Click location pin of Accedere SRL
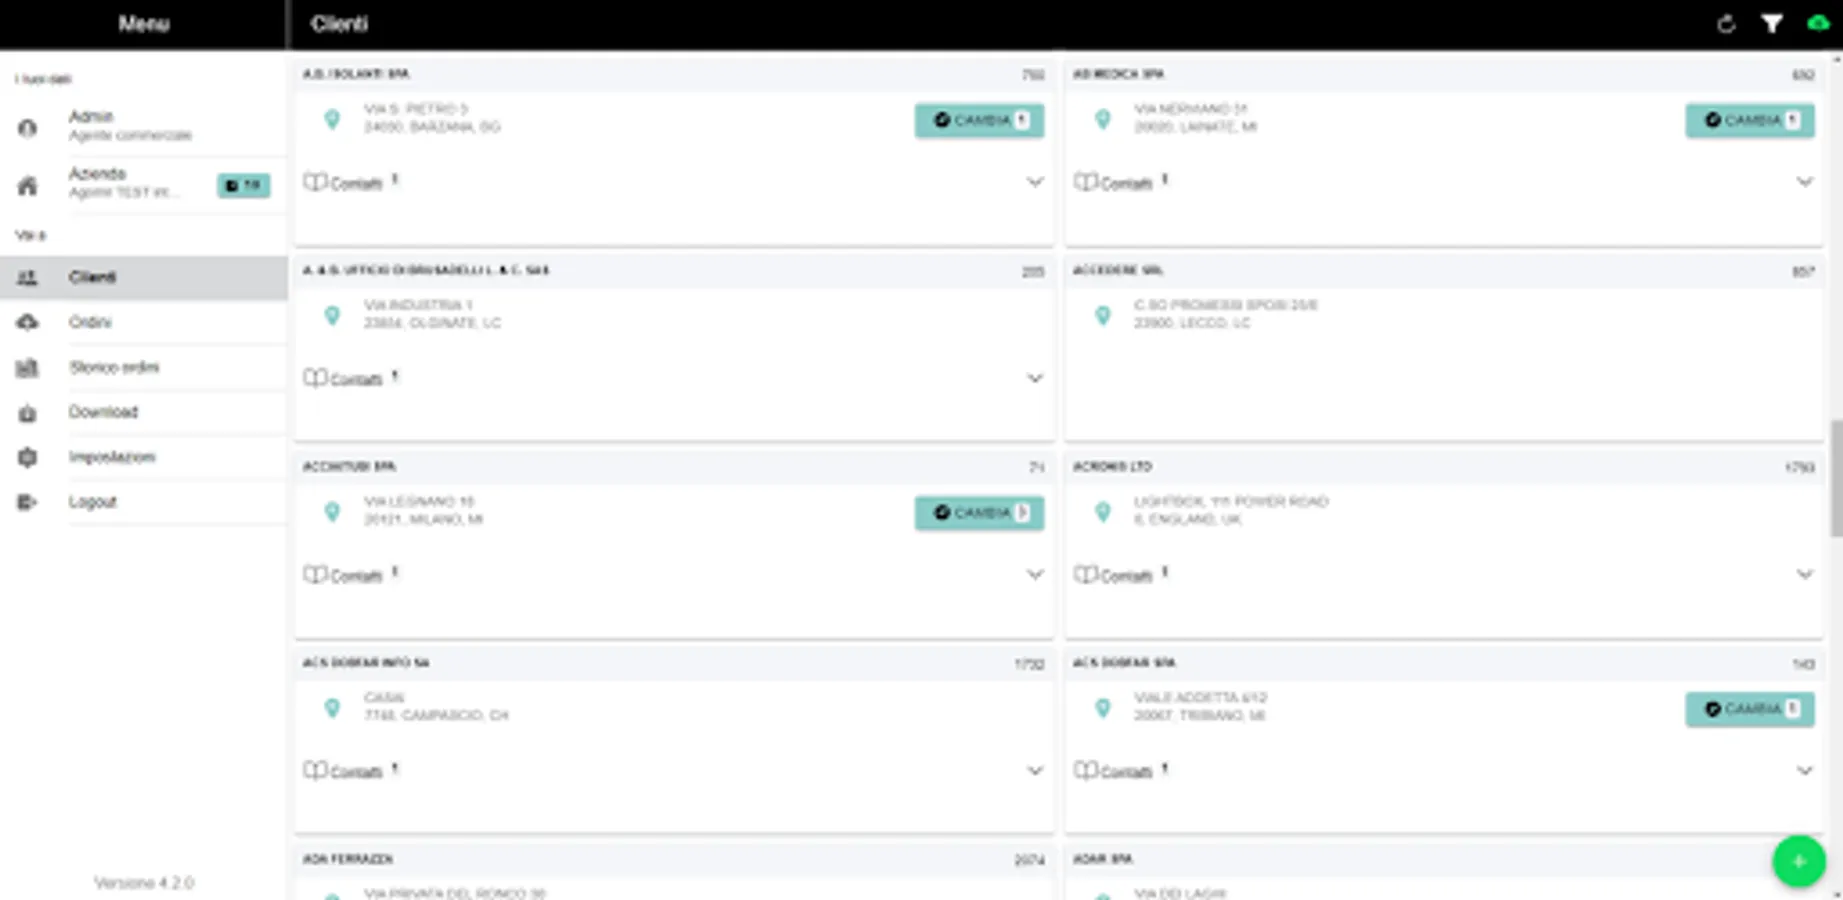This screenshot has height=900, width=1843. point(1102,316)
